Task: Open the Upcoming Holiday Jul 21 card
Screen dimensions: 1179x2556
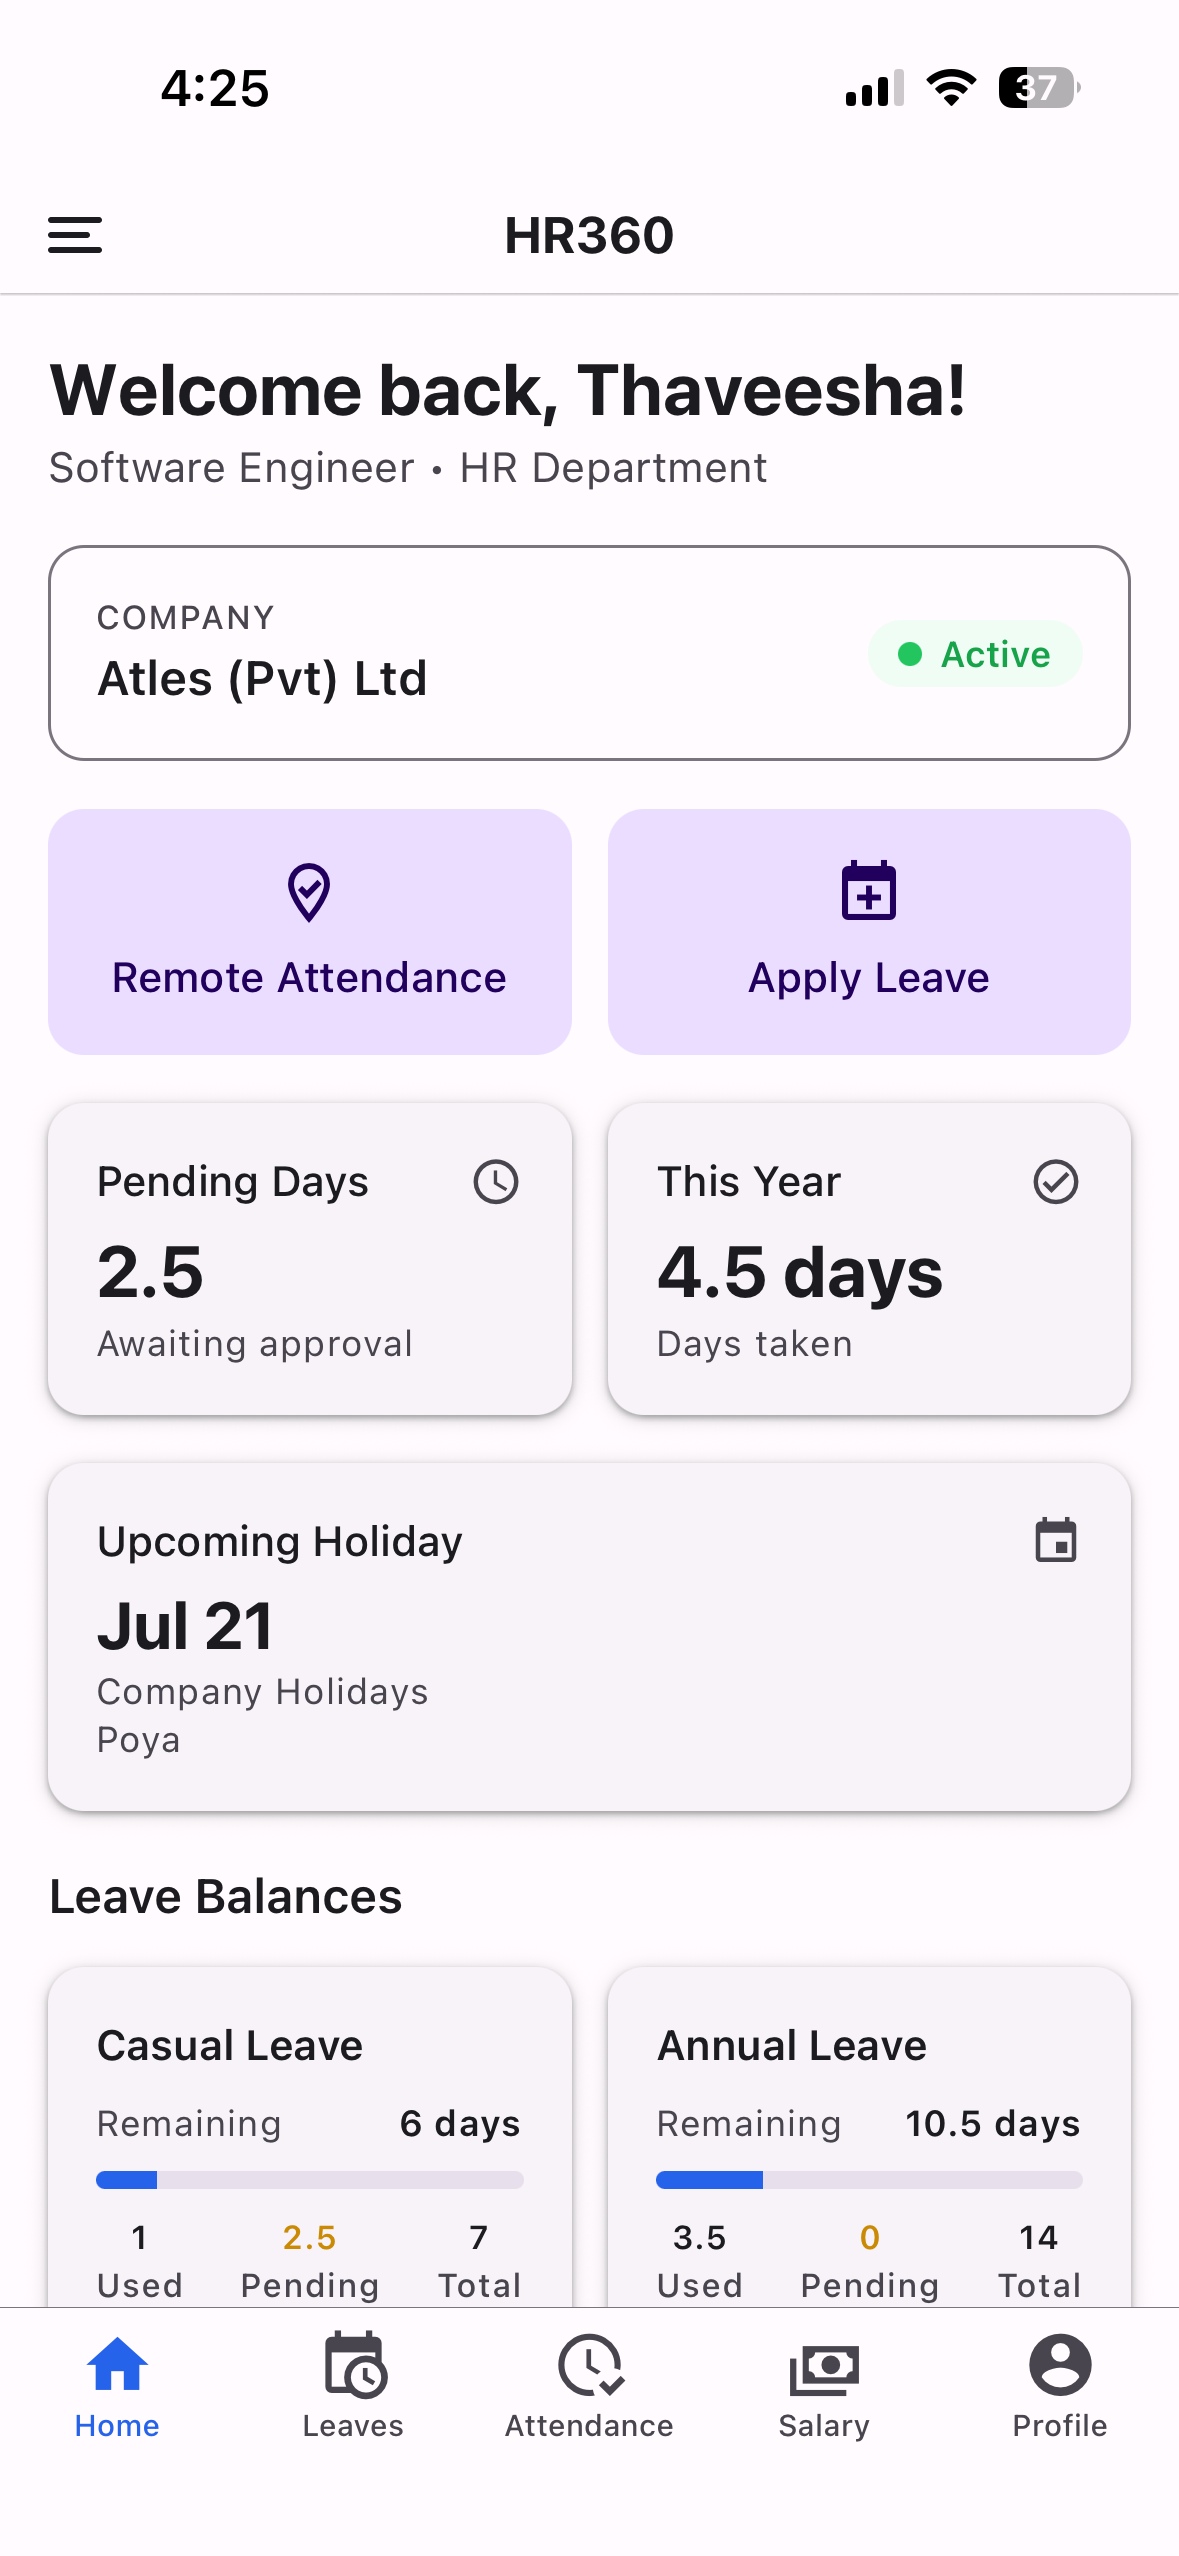Action: click(x=589, y=1637)
